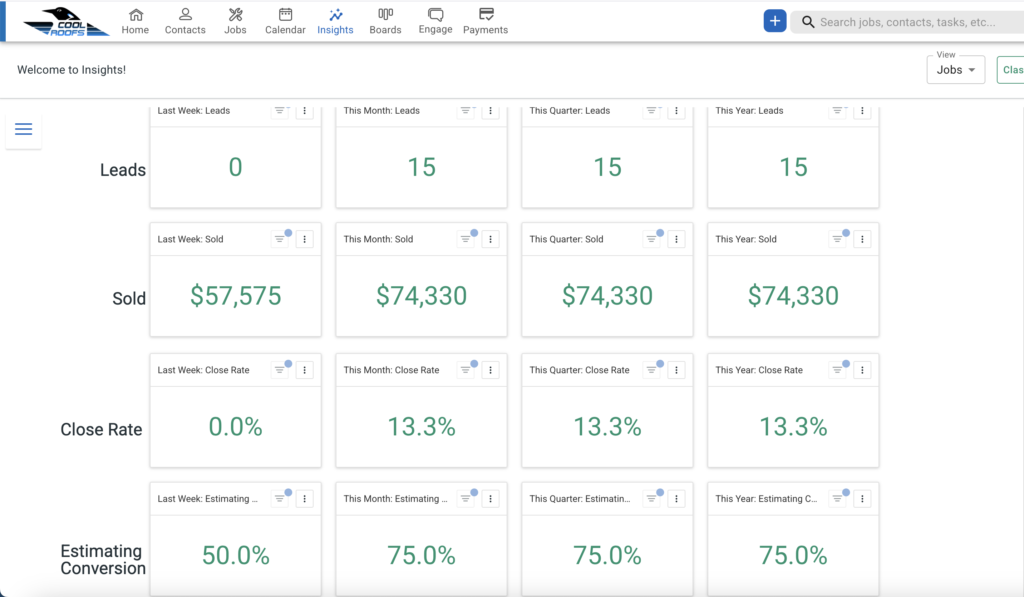This screenshot has height=597, width=1024.
Task: Open three-dot menu on This Quarter: Close Rate
Action: 677,370
